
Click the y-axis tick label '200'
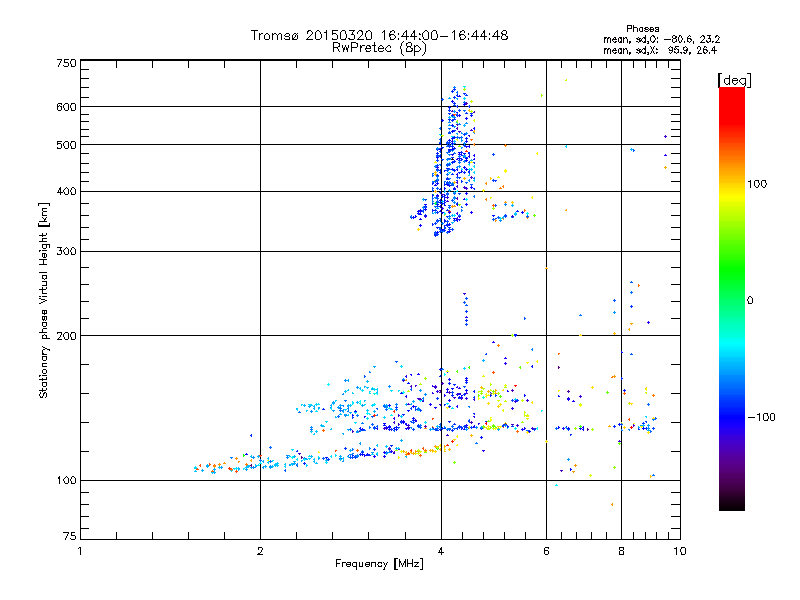coord(67,336)
